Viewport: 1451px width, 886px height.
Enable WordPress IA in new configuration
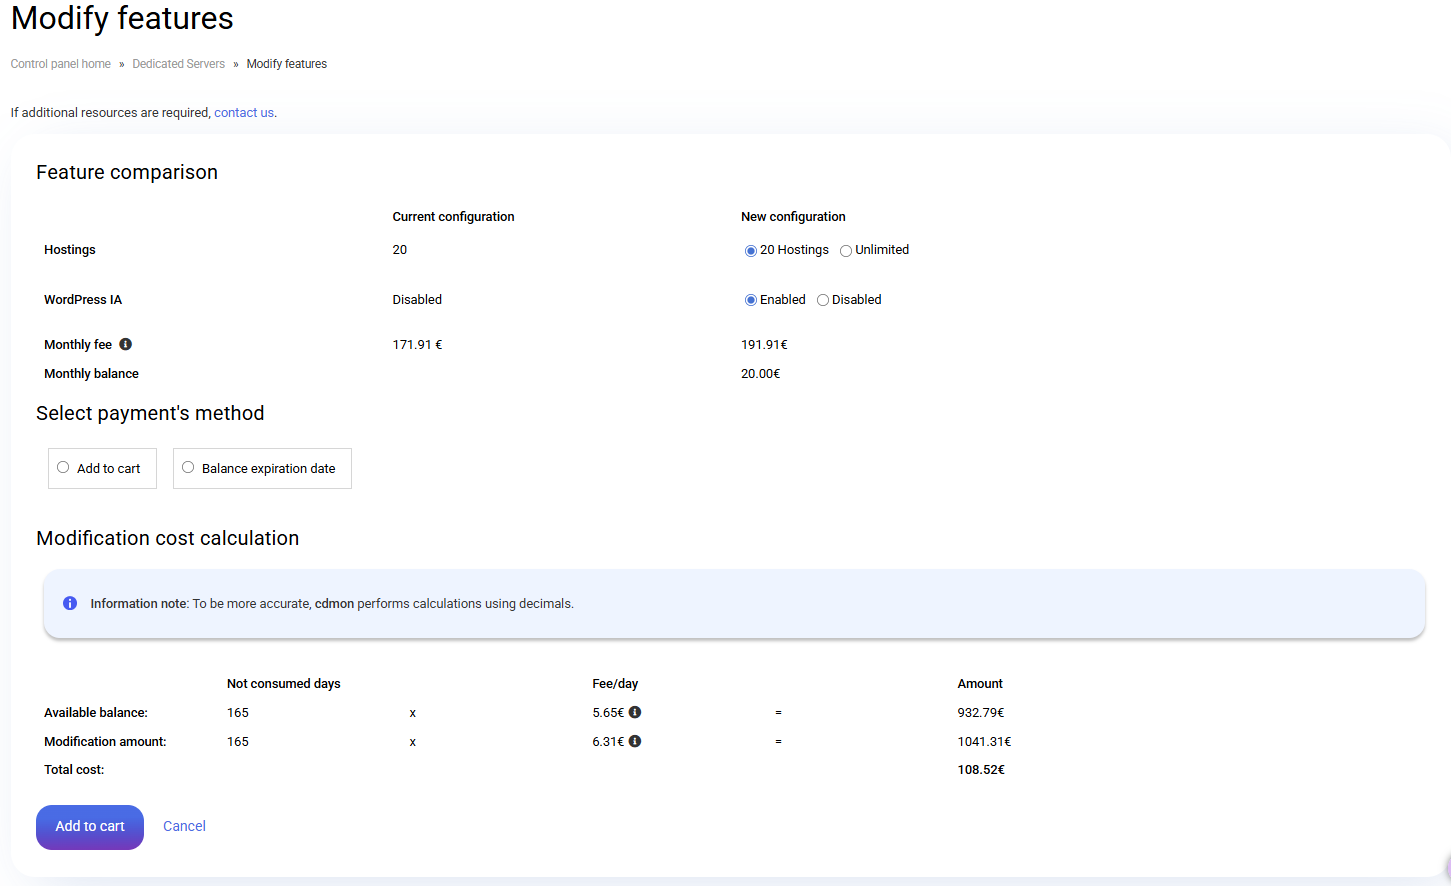(x=751, y=300)
